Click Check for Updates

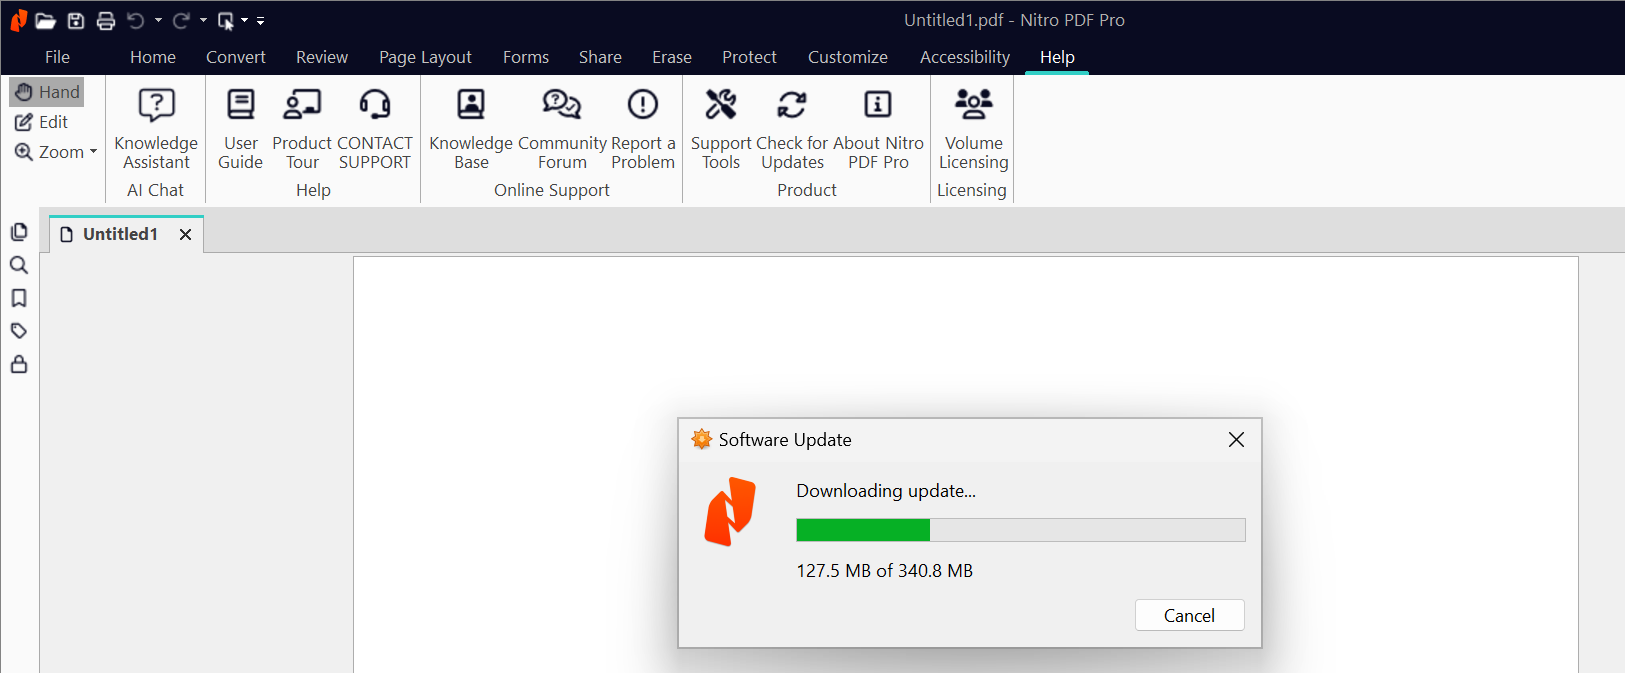[x=792, y=129]
